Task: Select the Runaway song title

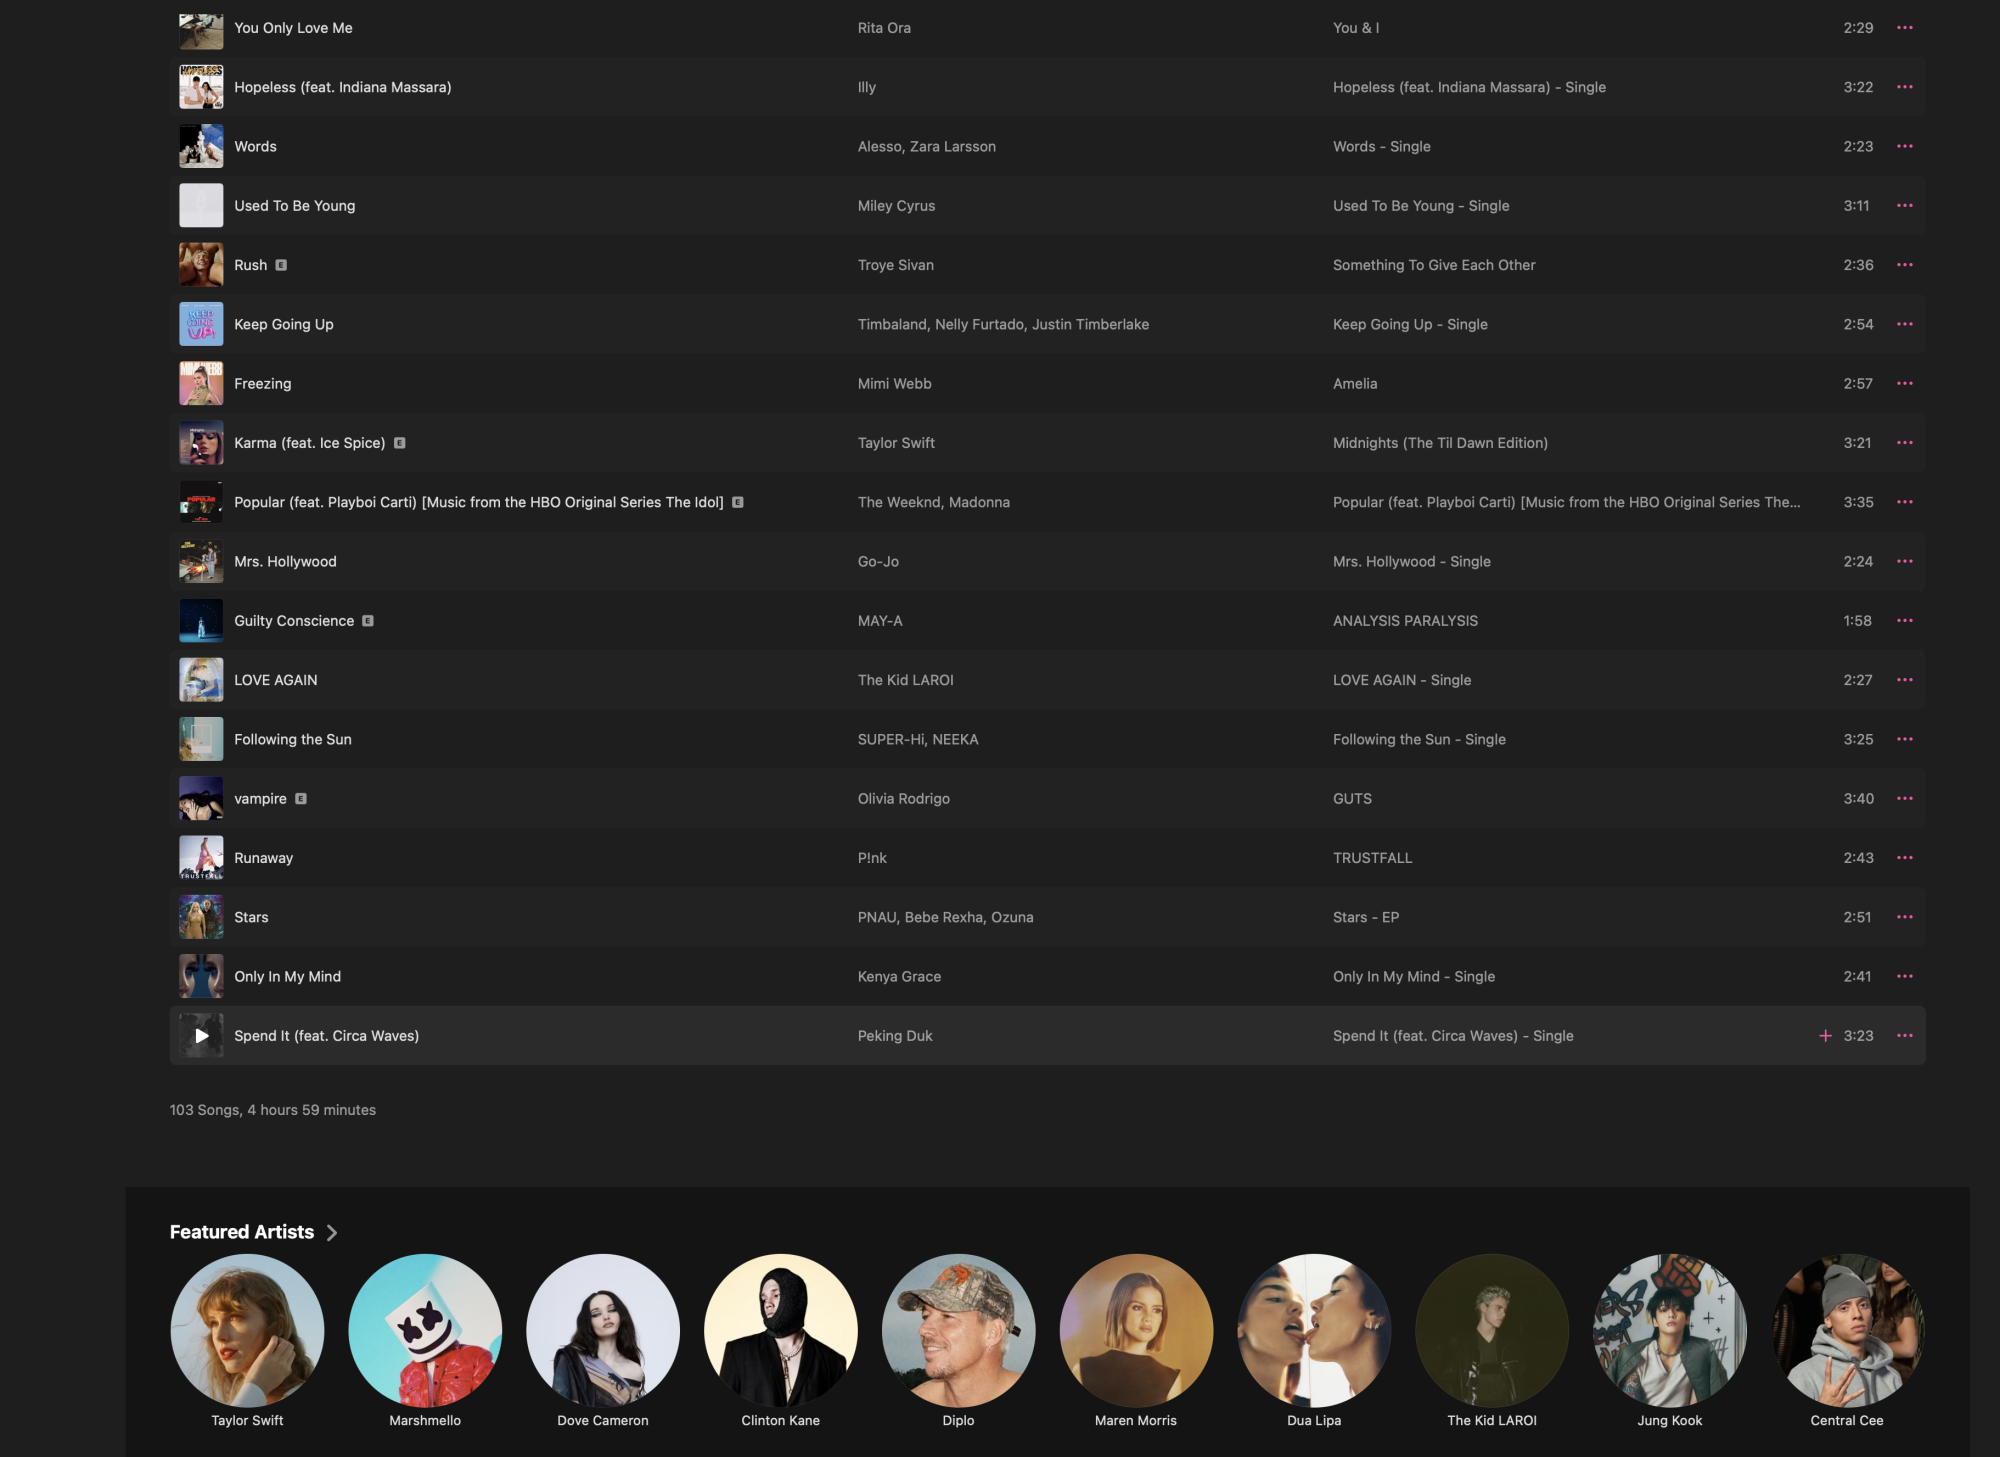Action: point(263,858)
